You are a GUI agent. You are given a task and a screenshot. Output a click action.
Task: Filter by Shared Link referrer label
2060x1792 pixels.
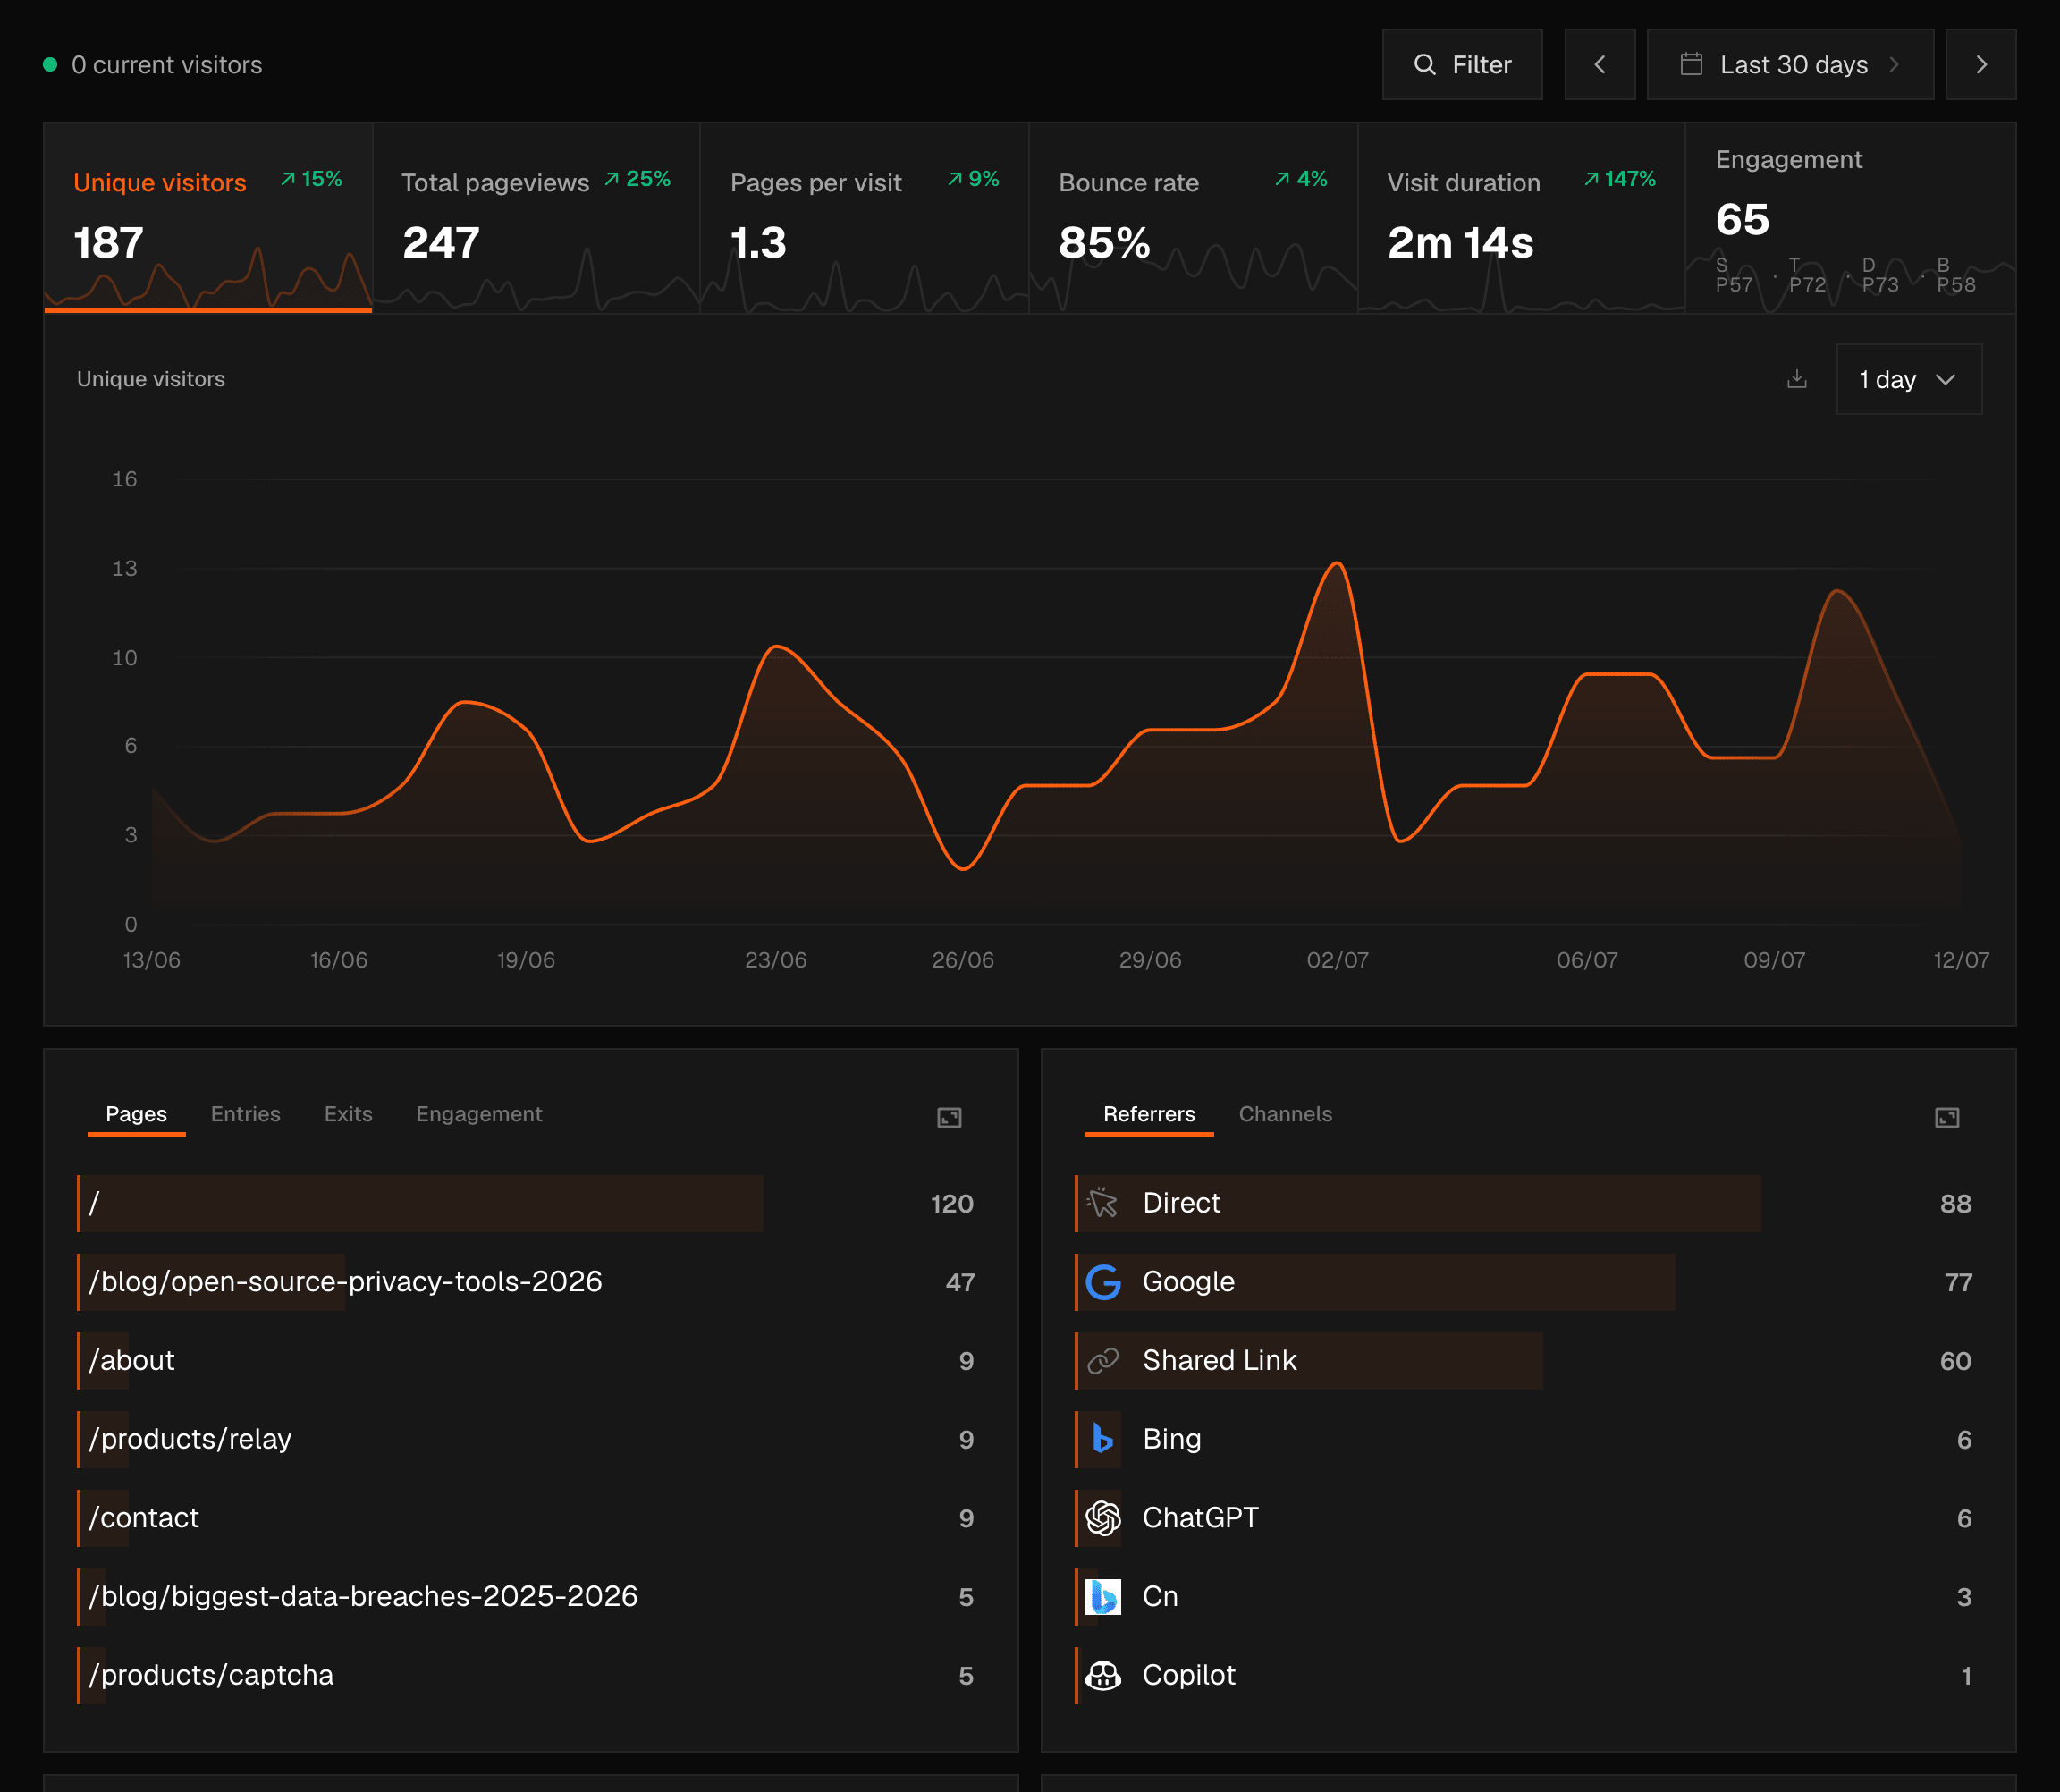1219,1360
